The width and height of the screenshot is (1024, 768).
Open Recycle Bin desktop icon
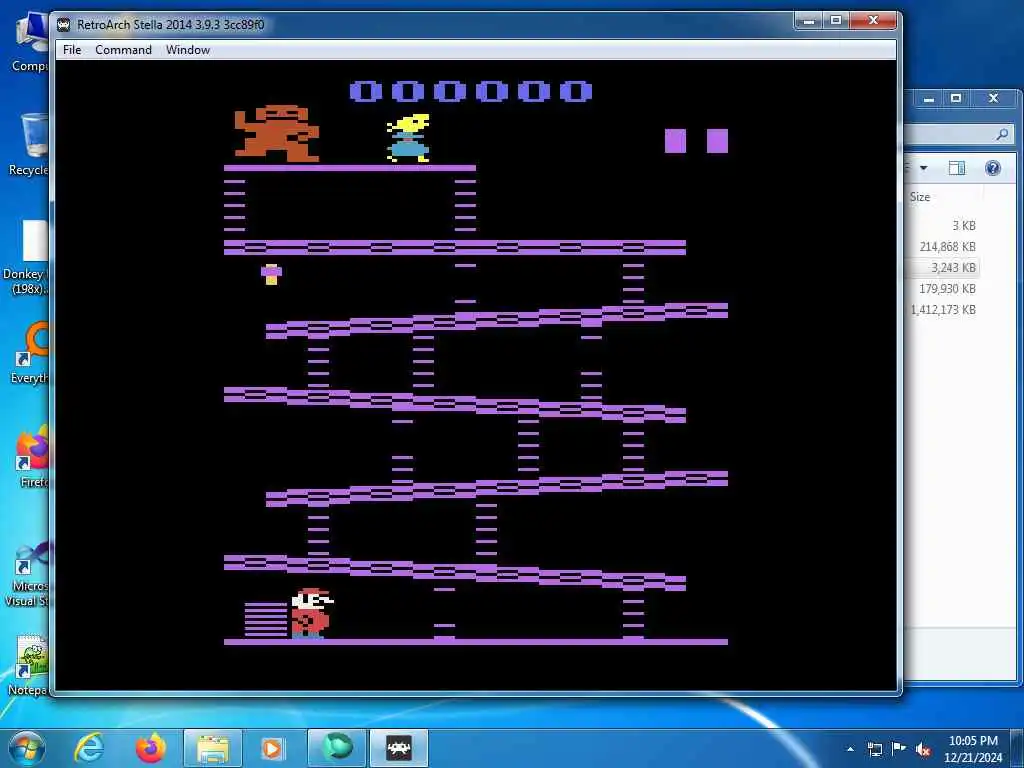29,145
